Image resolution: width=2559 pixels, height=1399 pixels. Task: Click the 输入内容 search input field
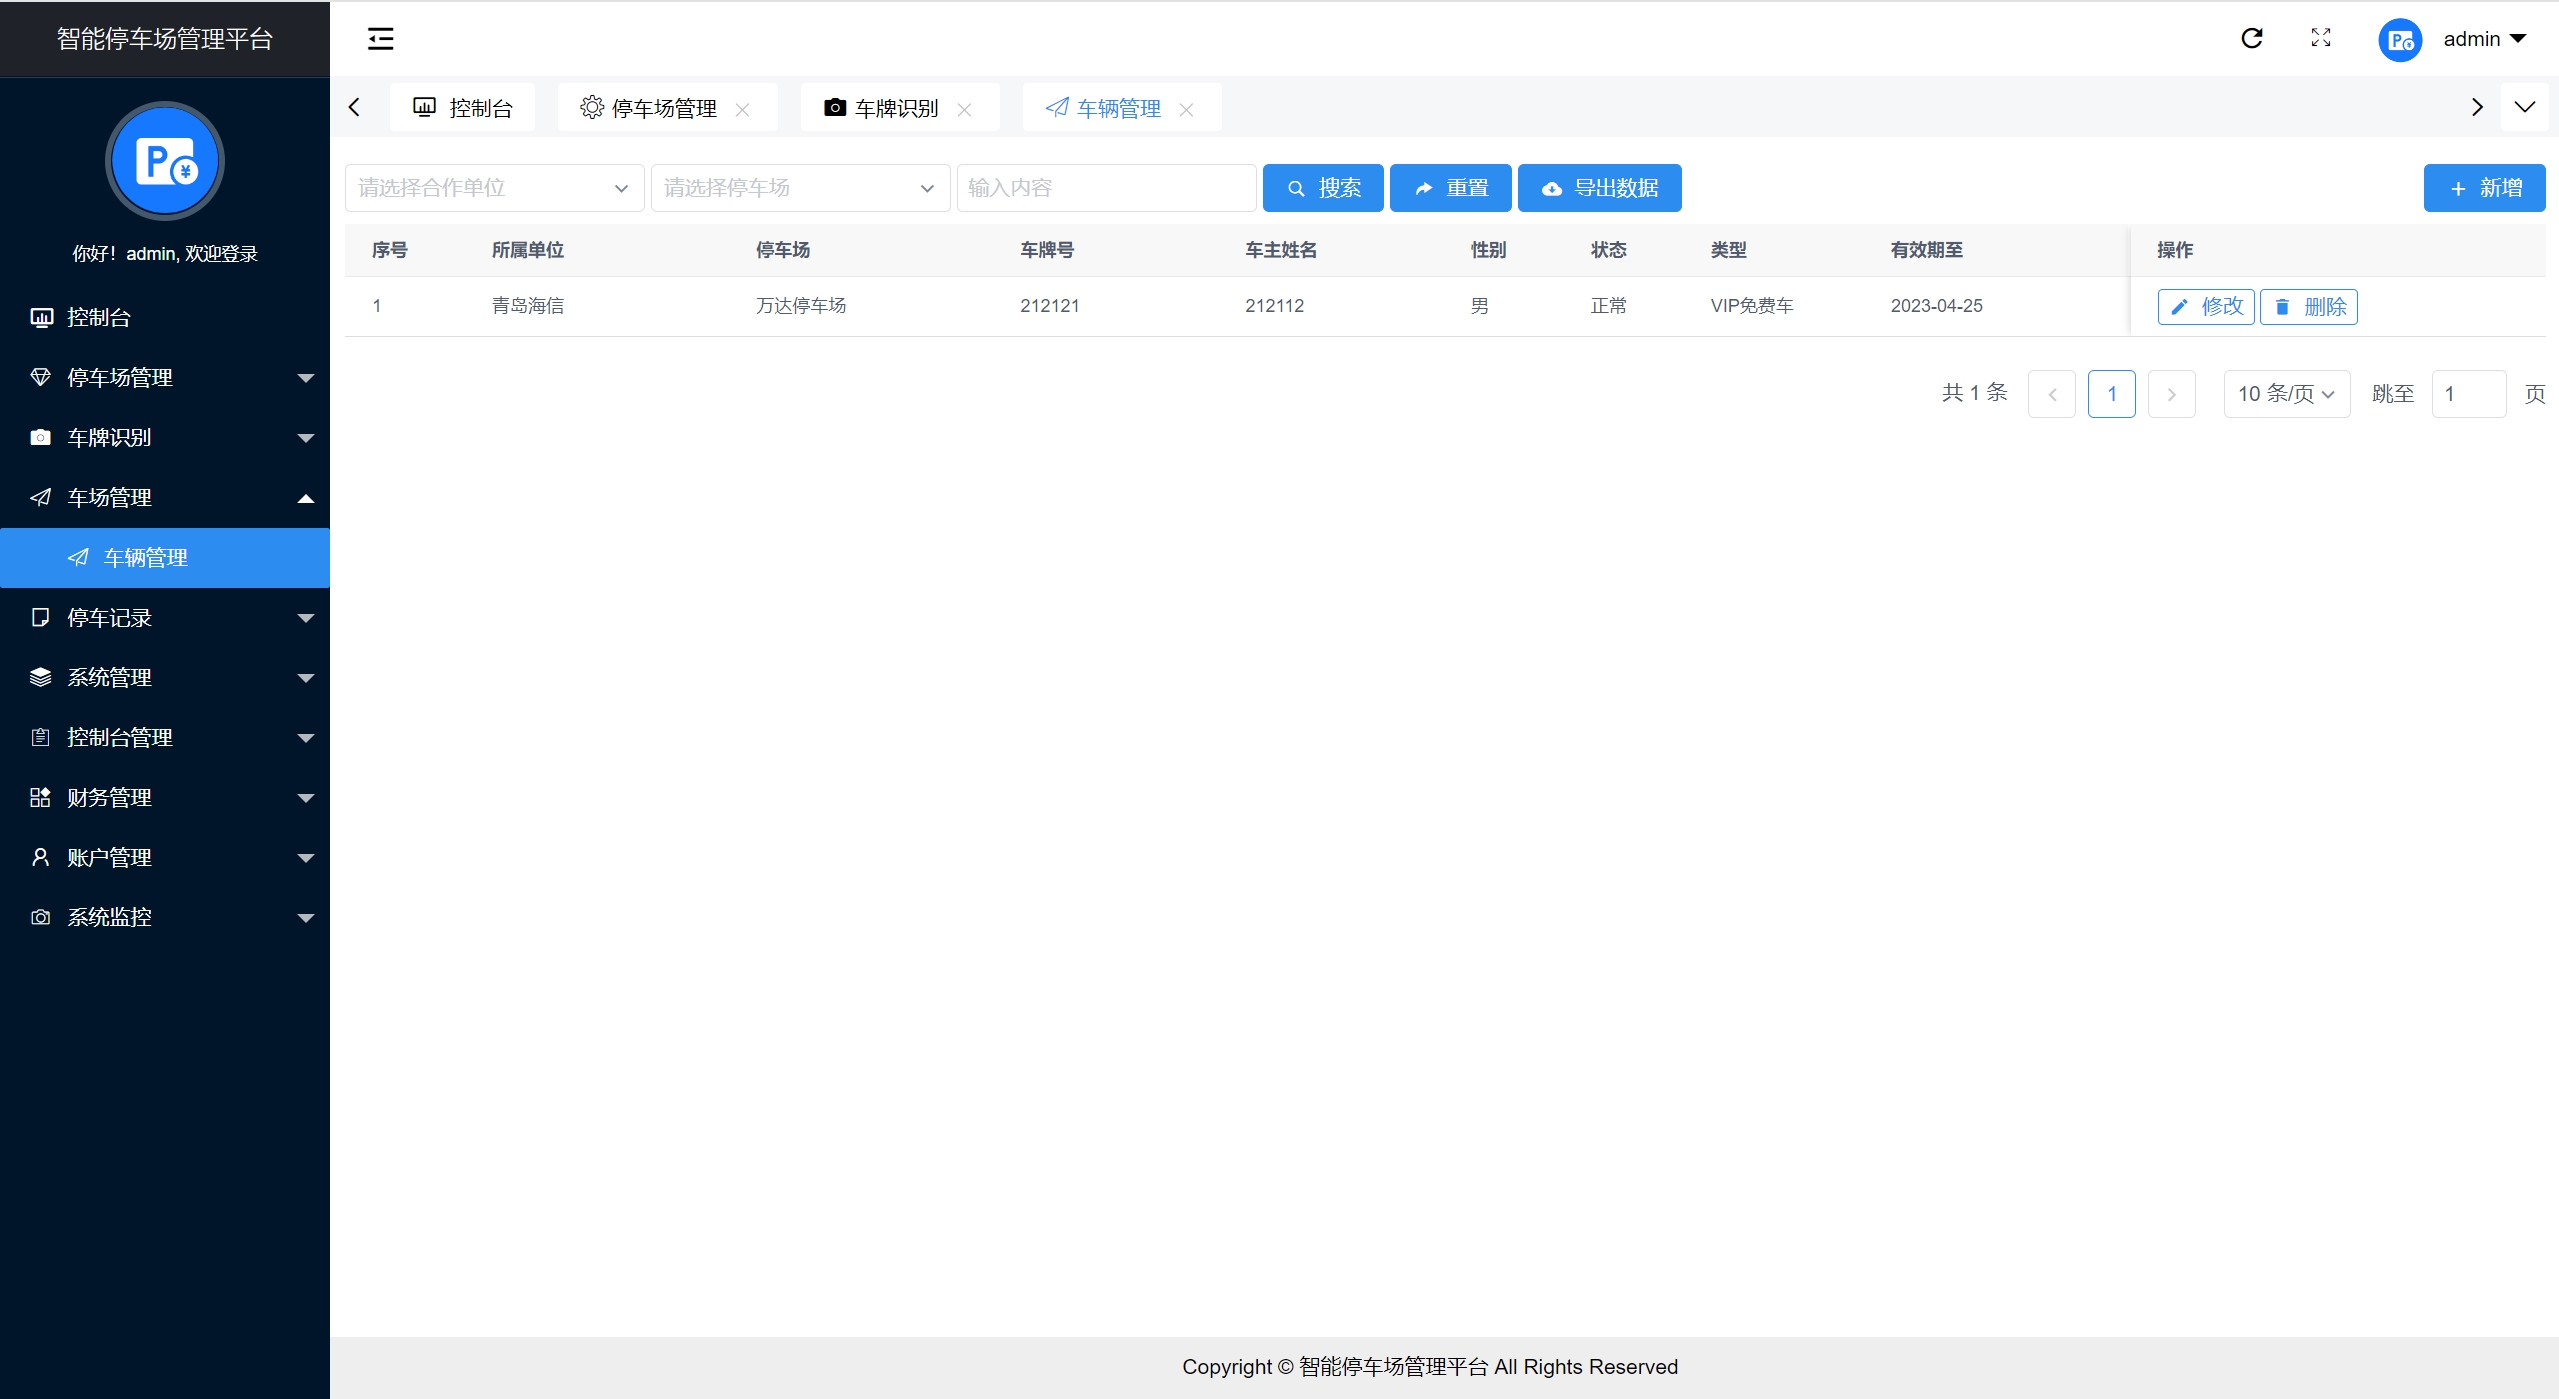1106,188
